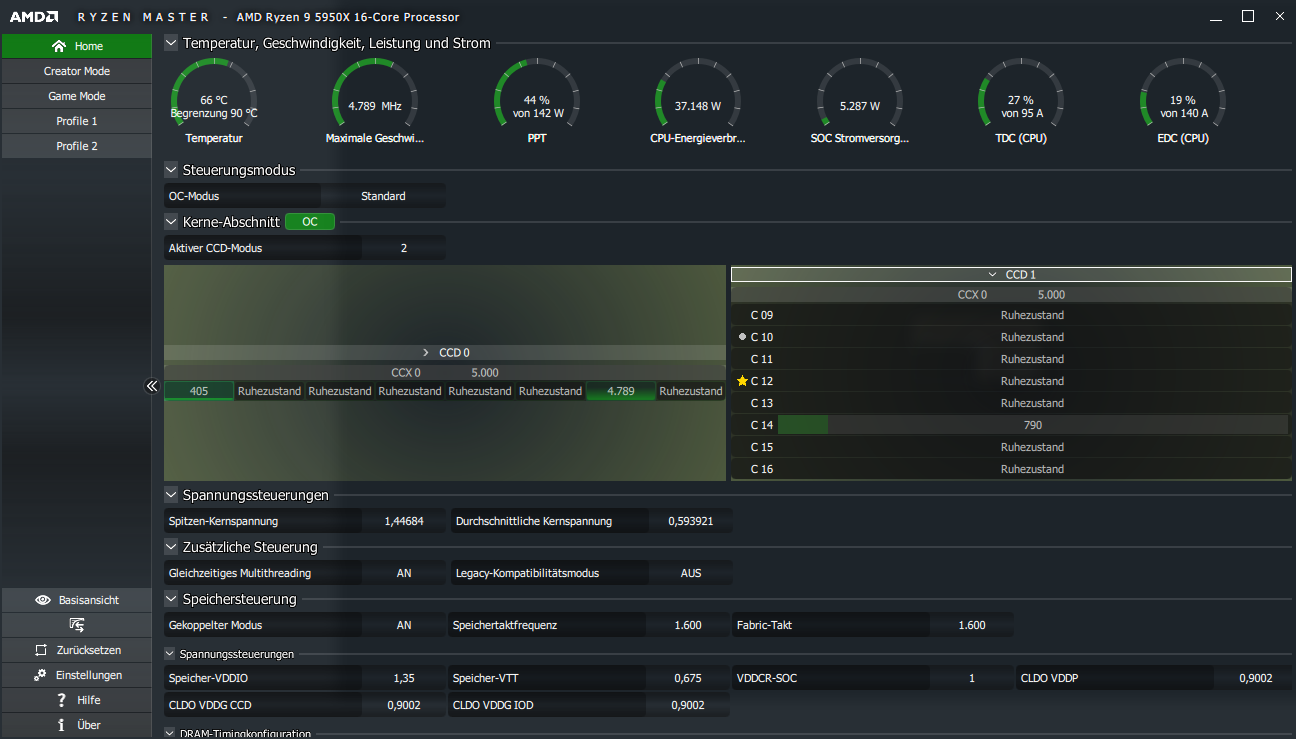This screenshot has width=1296, height=739.
Task: Click VDDCR-SOC value 1
Action: [x=972, y=678]
